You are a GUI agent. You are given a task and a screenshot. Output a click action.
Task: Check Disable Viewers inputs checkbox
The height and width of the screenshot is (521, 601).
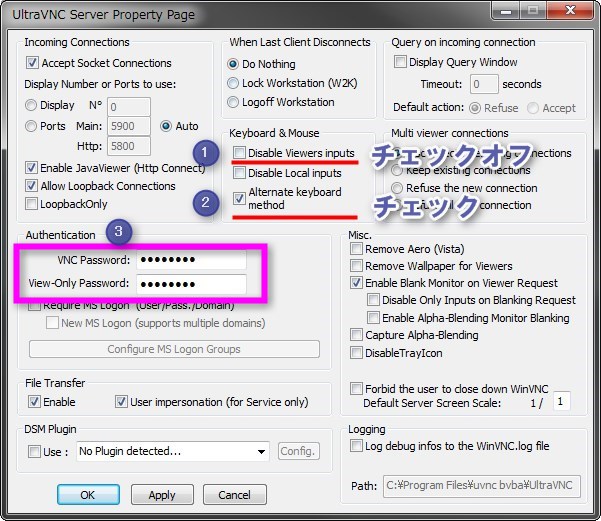tap(239, 153)
